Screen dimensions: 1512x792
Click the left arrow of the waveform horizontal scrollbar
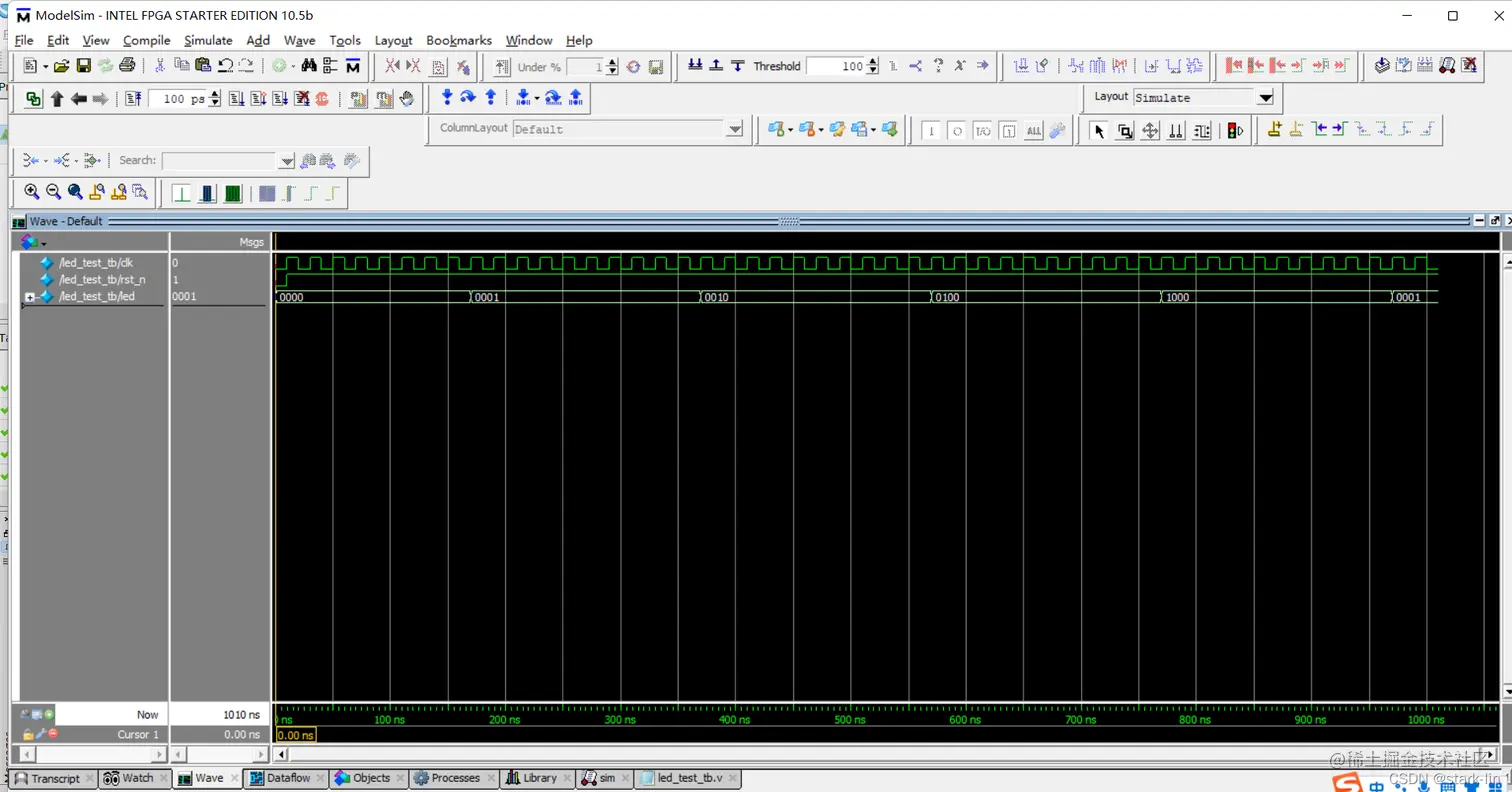click(281, 754)
